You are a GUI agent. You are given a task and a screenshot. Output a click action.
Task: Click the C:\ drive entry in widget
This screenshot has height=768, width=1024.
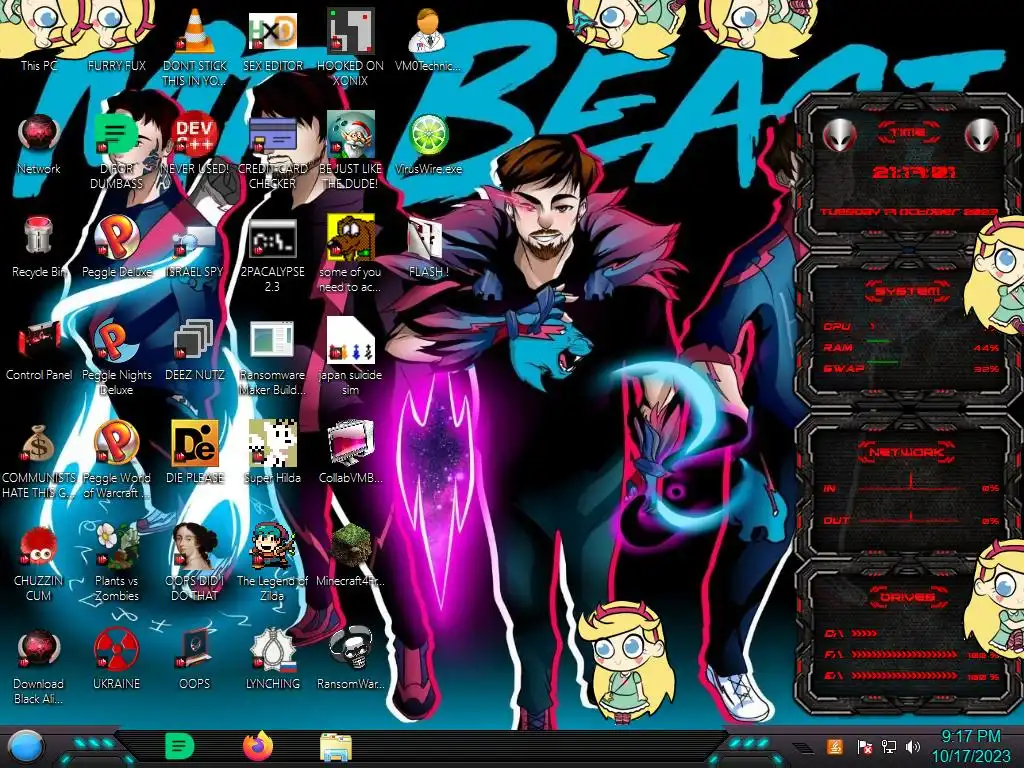pos(850,633)
